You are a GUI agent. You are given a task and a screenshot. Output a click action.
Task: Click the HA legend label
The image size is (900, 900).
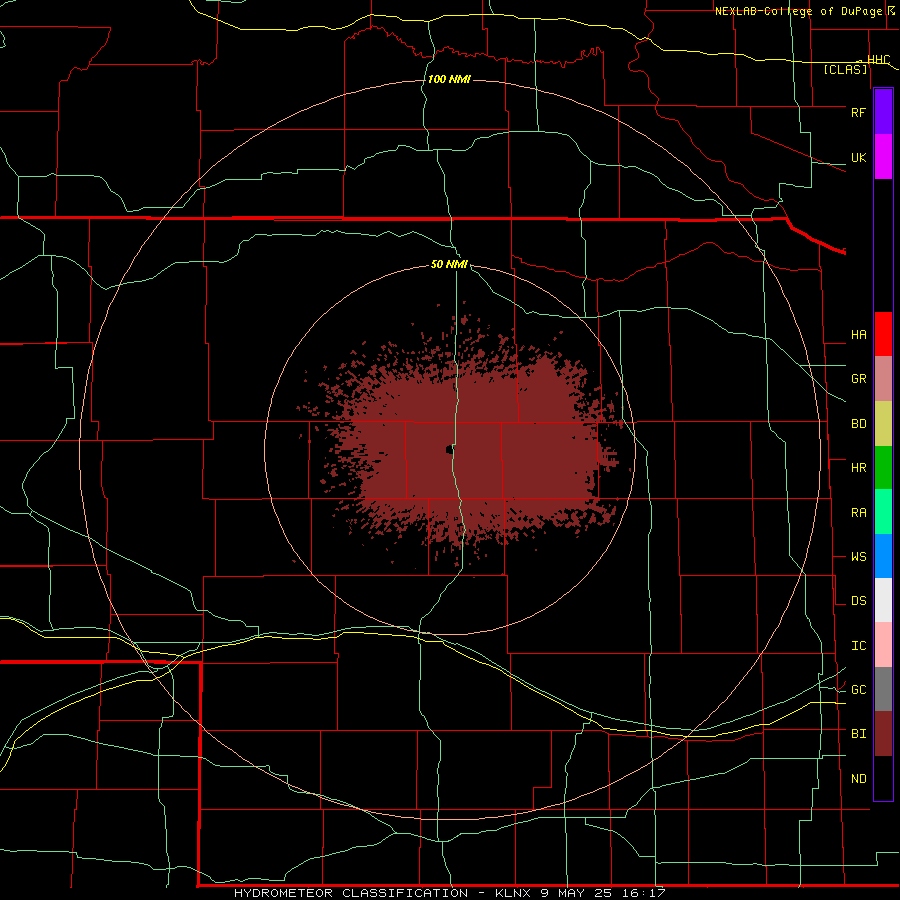click(858, 335)
